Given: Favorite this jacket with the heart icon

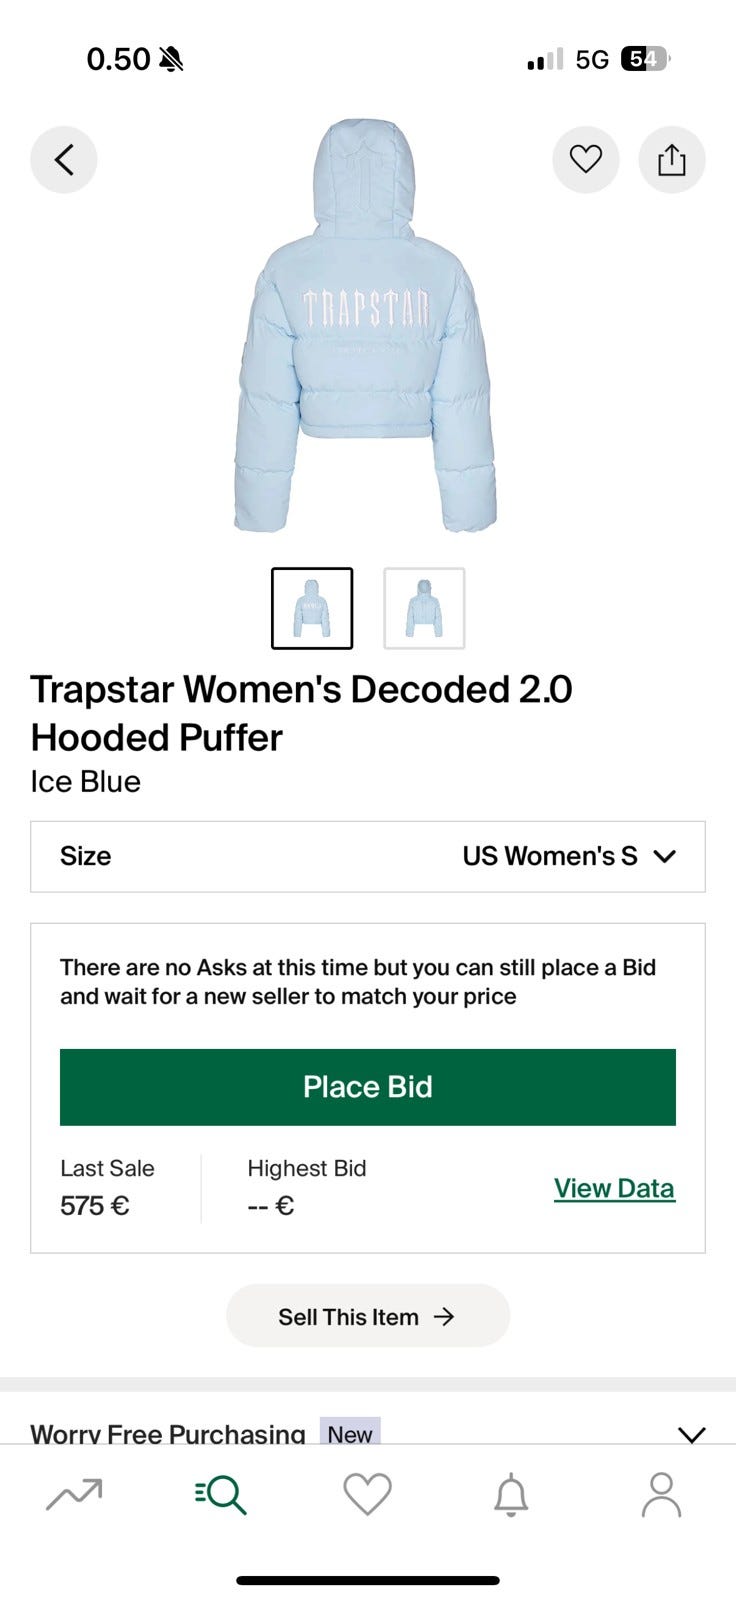Looking at the screenshot, I should pyautogui.click(x=586, y=160).
